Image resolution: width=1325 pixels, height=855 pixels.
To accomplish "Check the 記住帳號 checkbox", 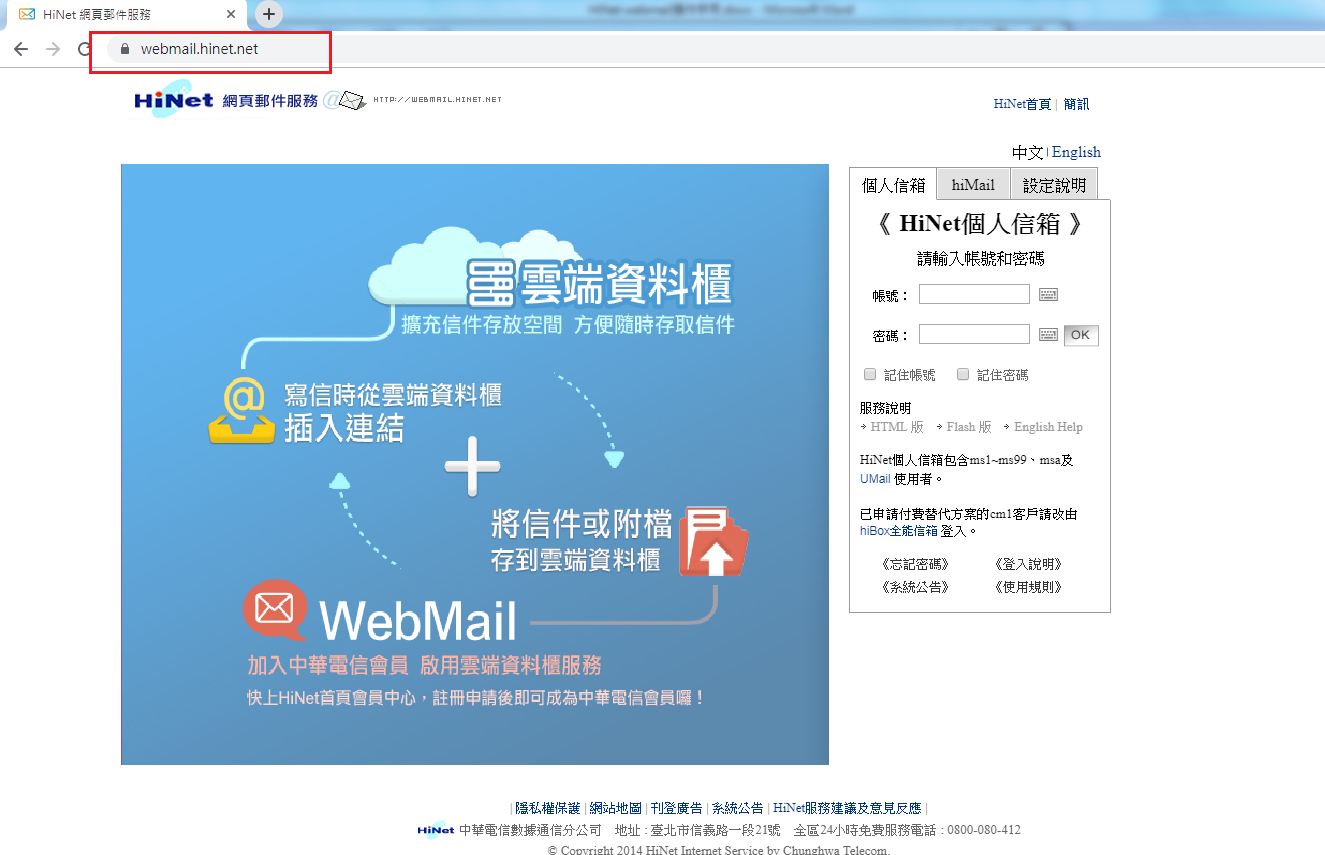I will coord(870,374).
